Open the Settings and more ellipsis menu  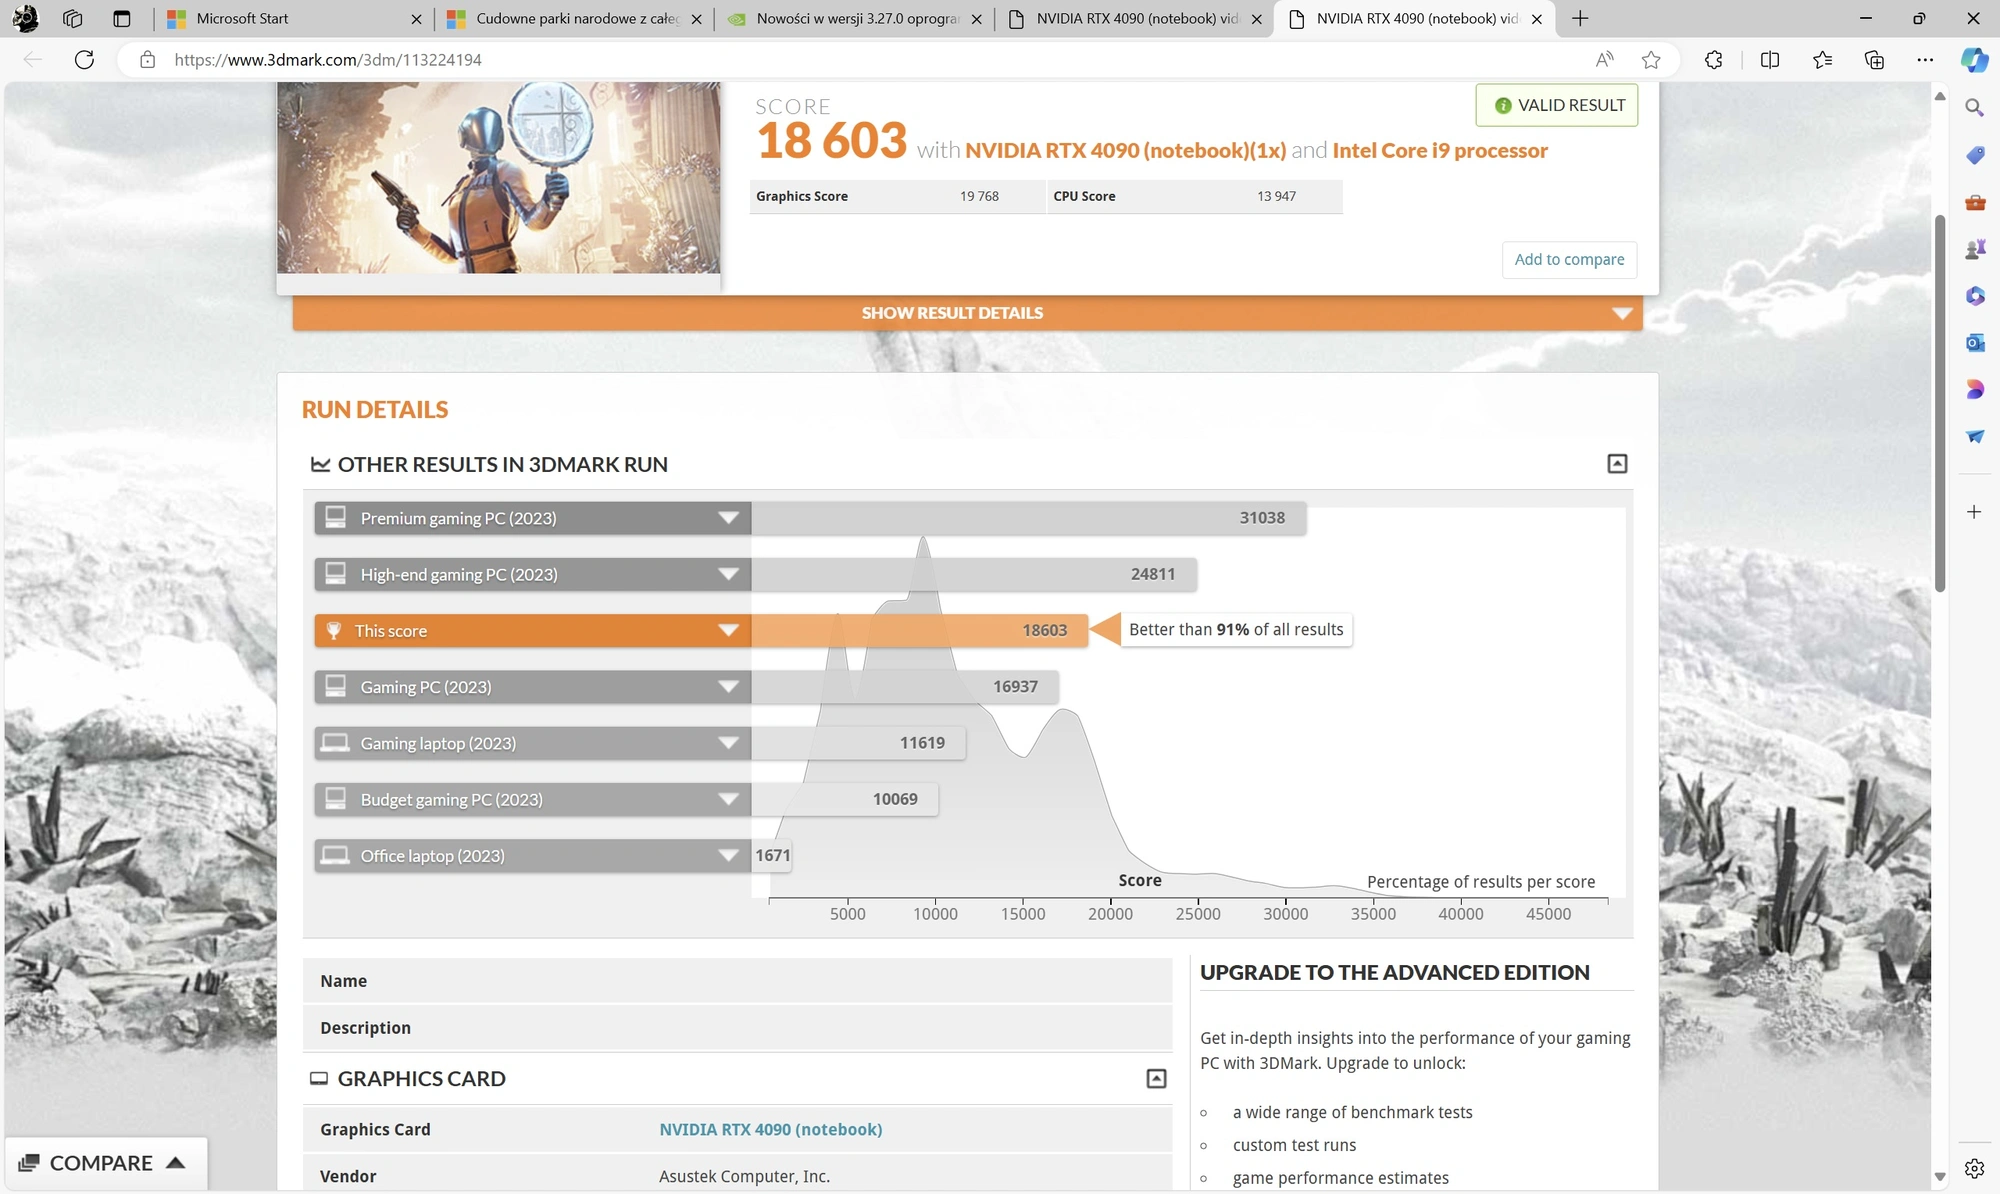1925,60
